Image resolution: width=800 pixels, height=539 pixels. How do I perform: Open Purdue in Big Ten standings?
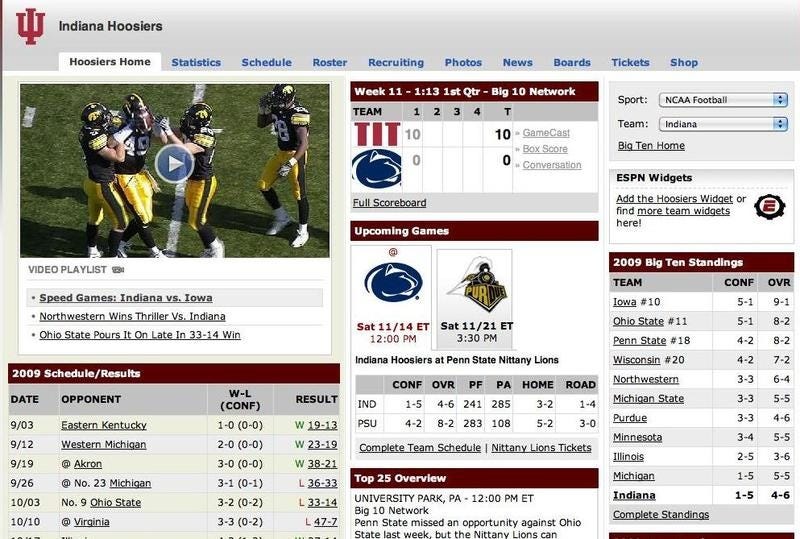630,419
